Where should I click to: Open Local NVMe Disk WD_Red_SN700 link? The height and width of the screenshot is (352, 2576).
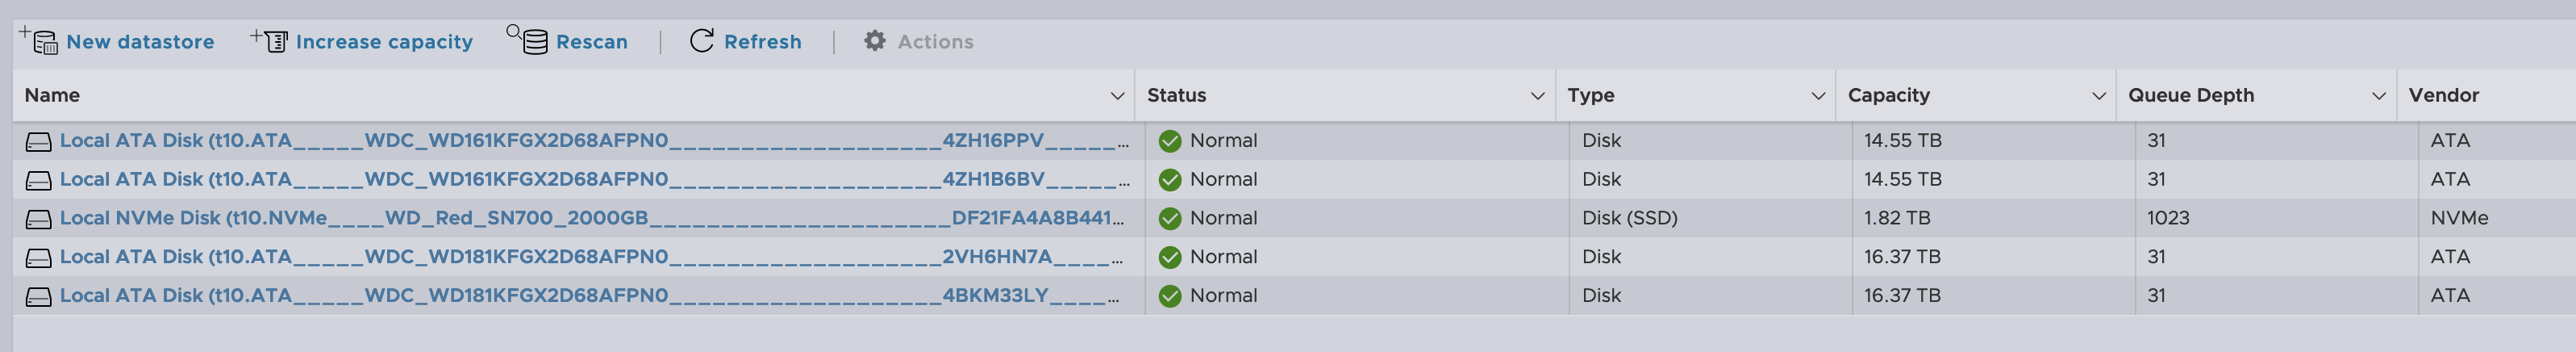[x=592, y=218]
